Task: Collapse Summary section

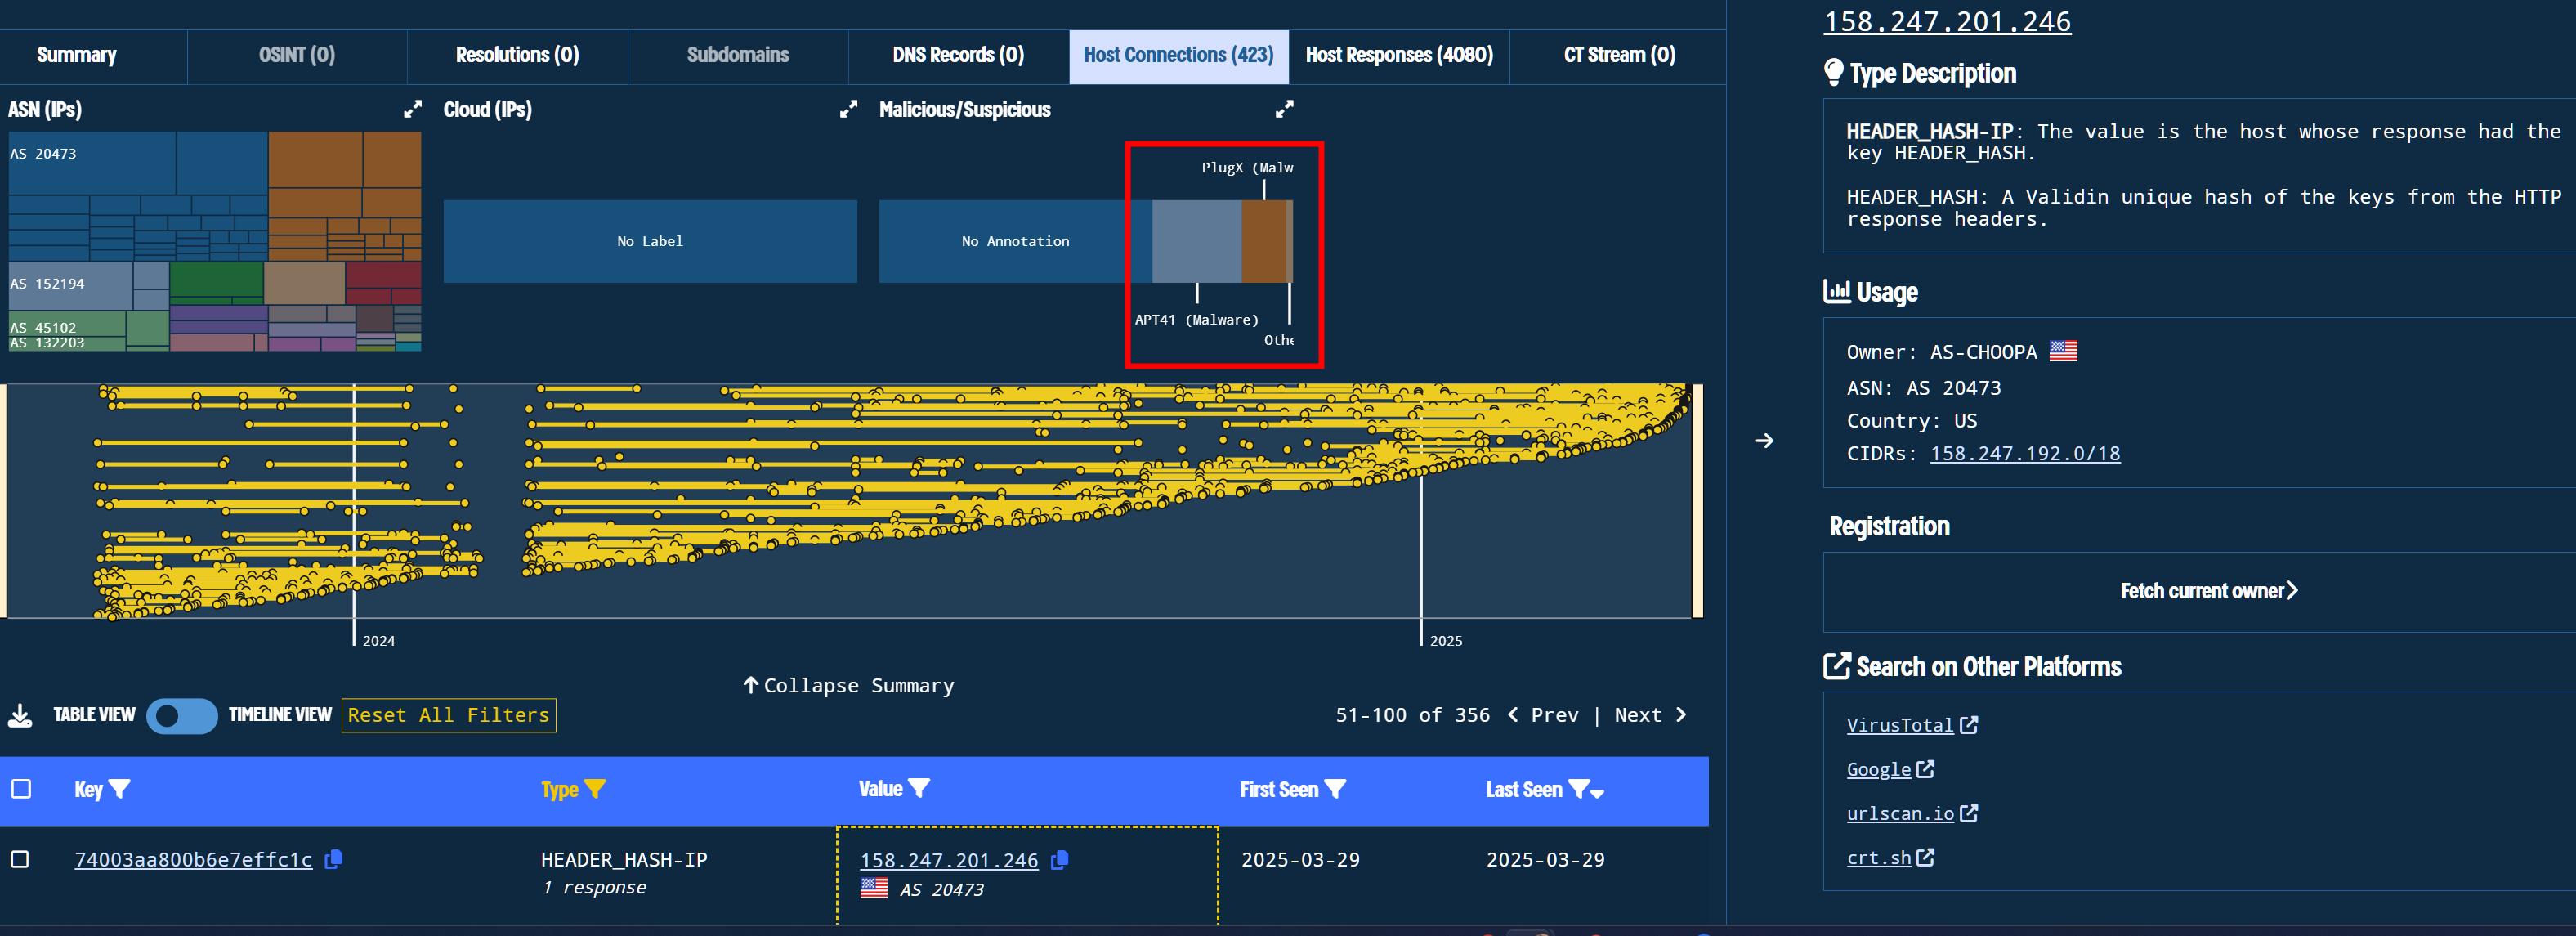Action: (848, 685)
